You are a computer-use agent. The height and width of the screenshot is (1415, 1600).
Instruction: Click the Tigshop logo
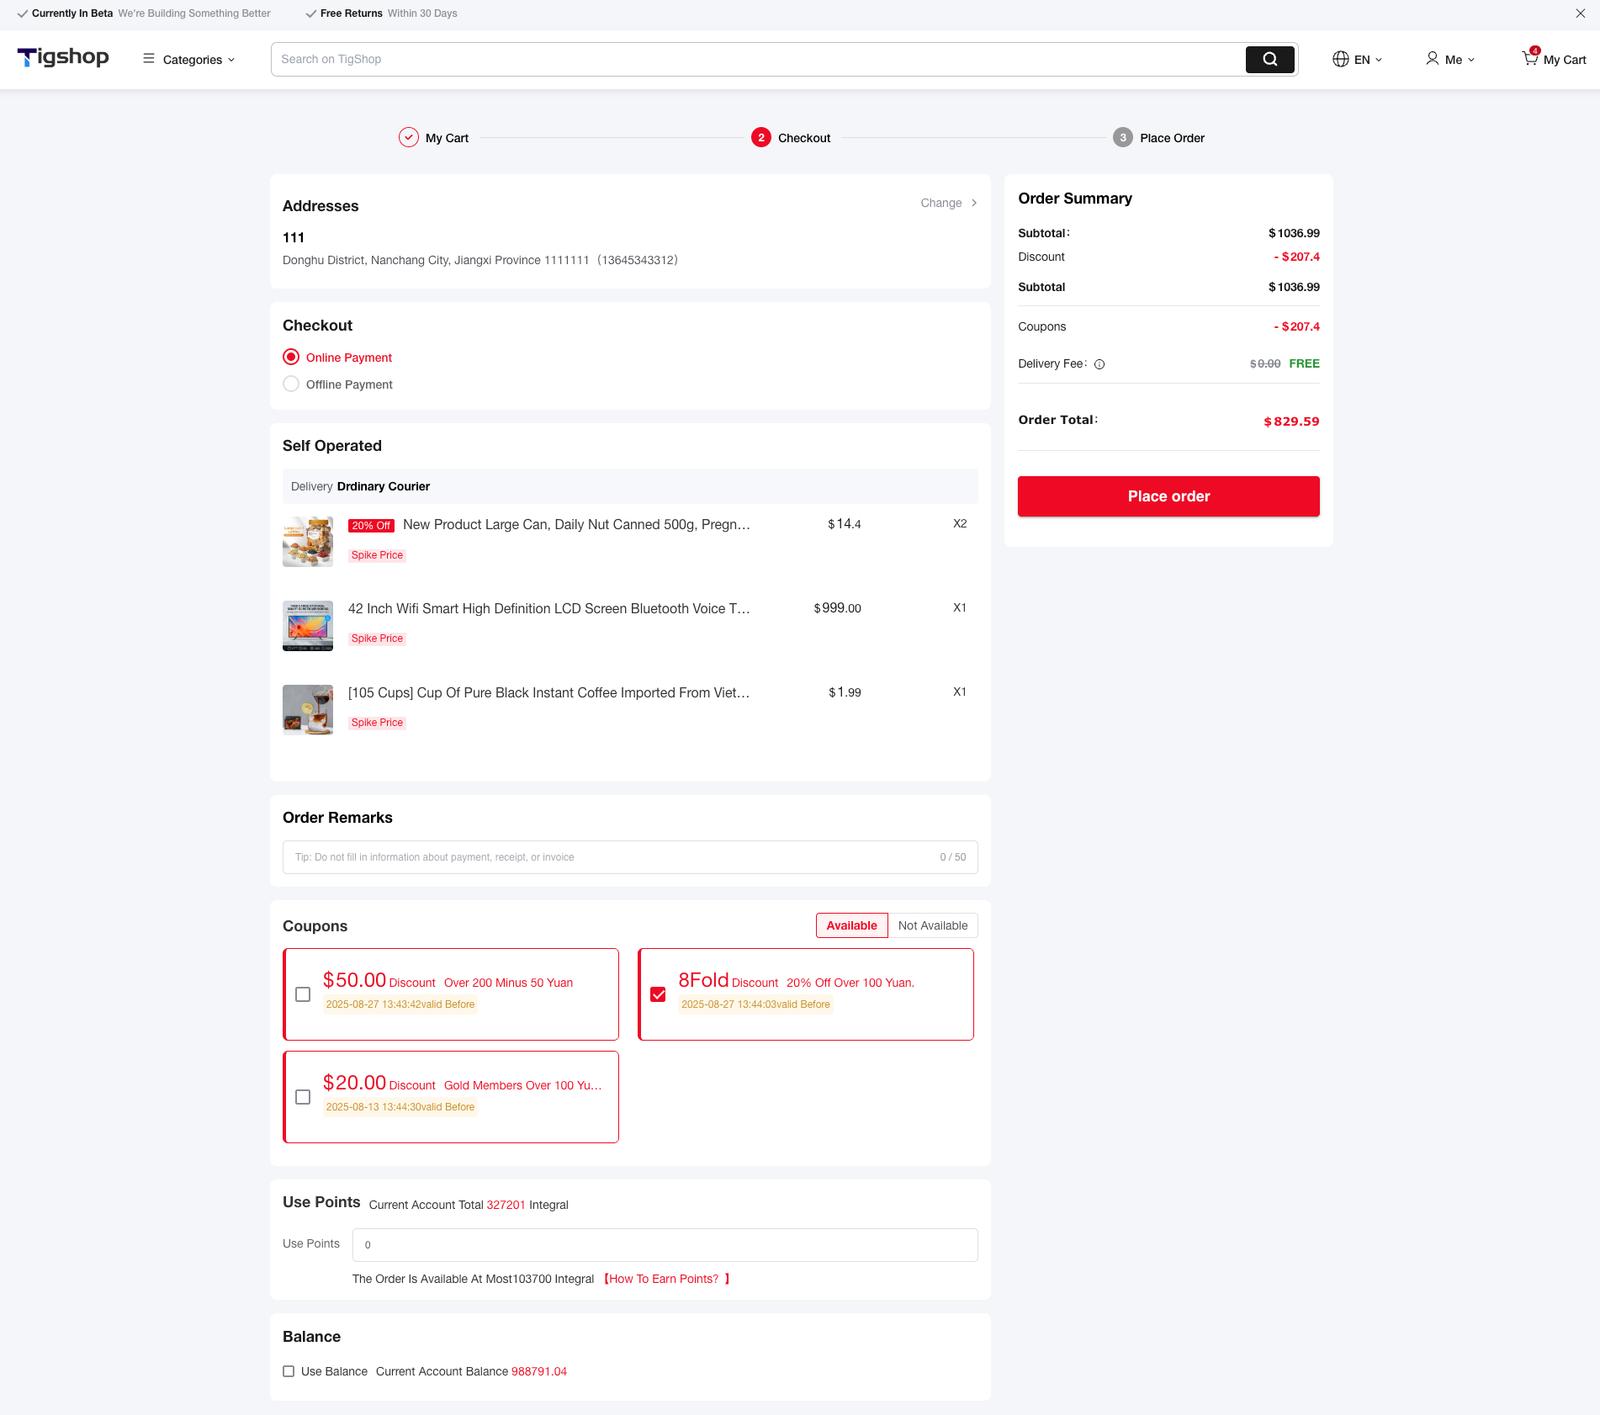click(x=63, y=58)
